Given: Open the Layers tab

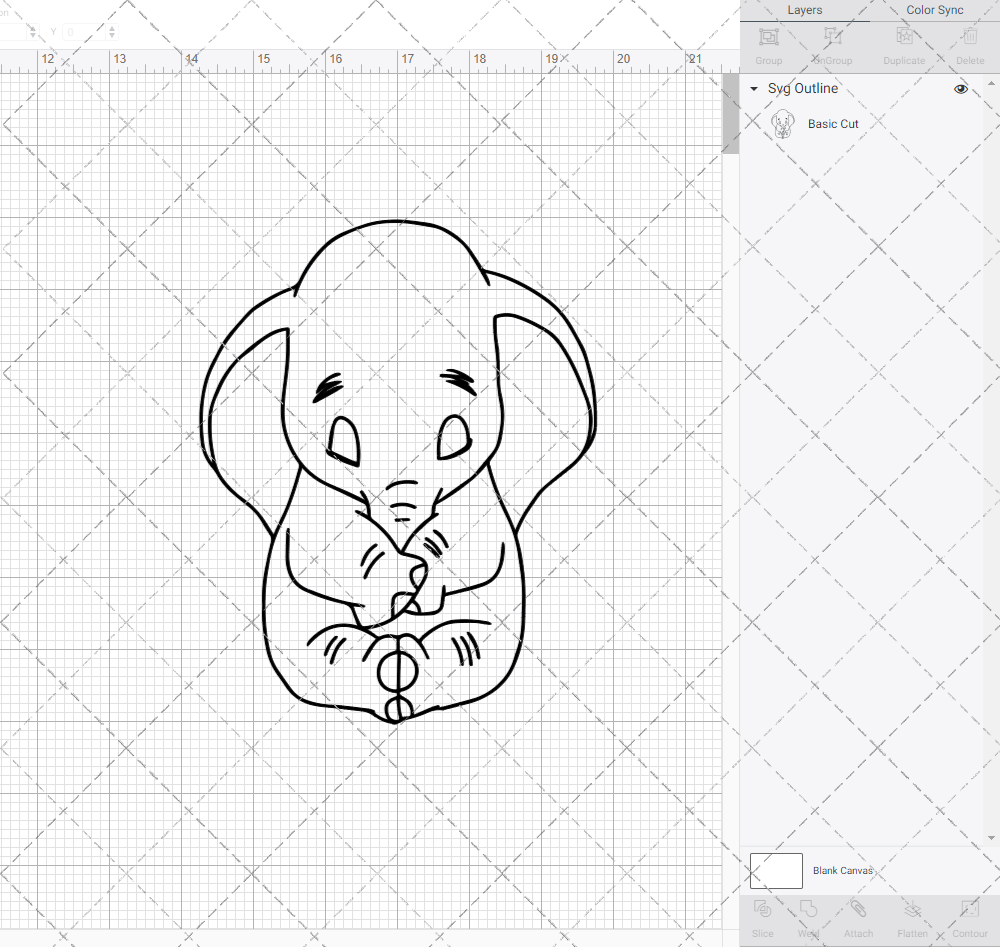Looking at the screenshot, I should pyautogui.click(x=804, y=10).
